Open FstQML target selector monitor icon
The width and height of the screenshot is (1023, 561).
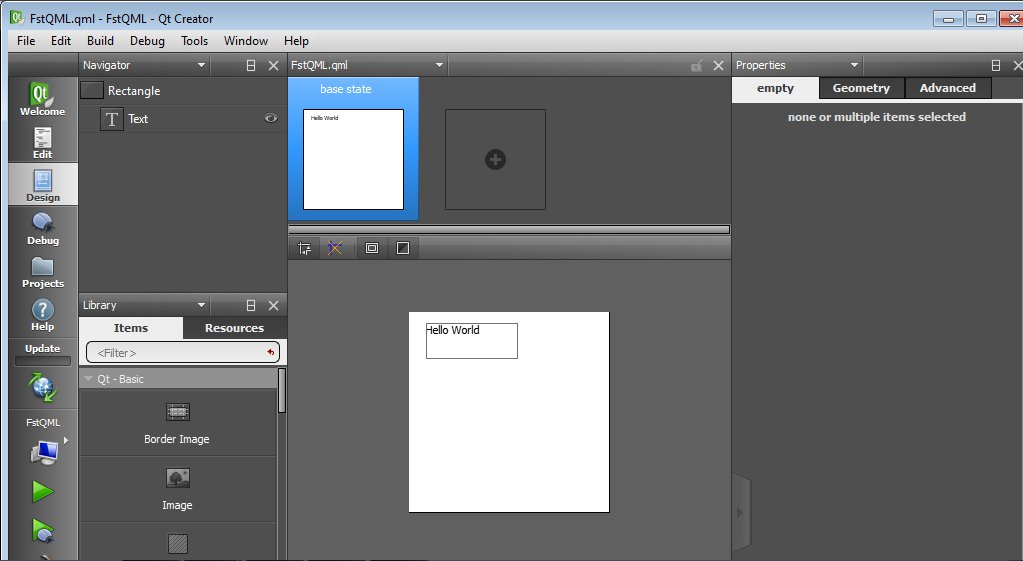44,452
